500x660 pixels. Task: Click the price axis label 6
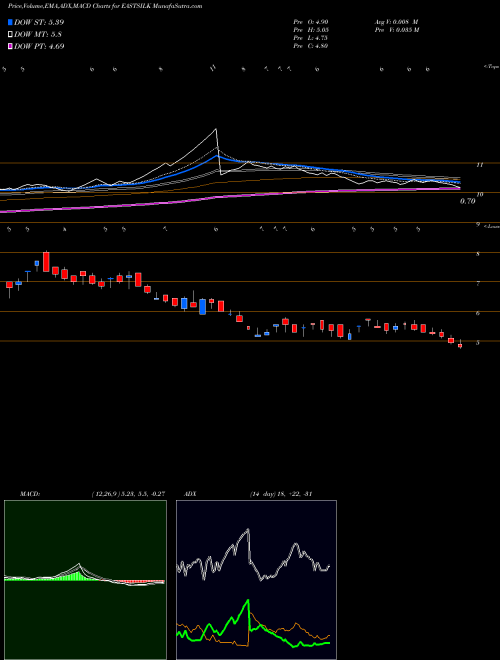tap(478, 313)
